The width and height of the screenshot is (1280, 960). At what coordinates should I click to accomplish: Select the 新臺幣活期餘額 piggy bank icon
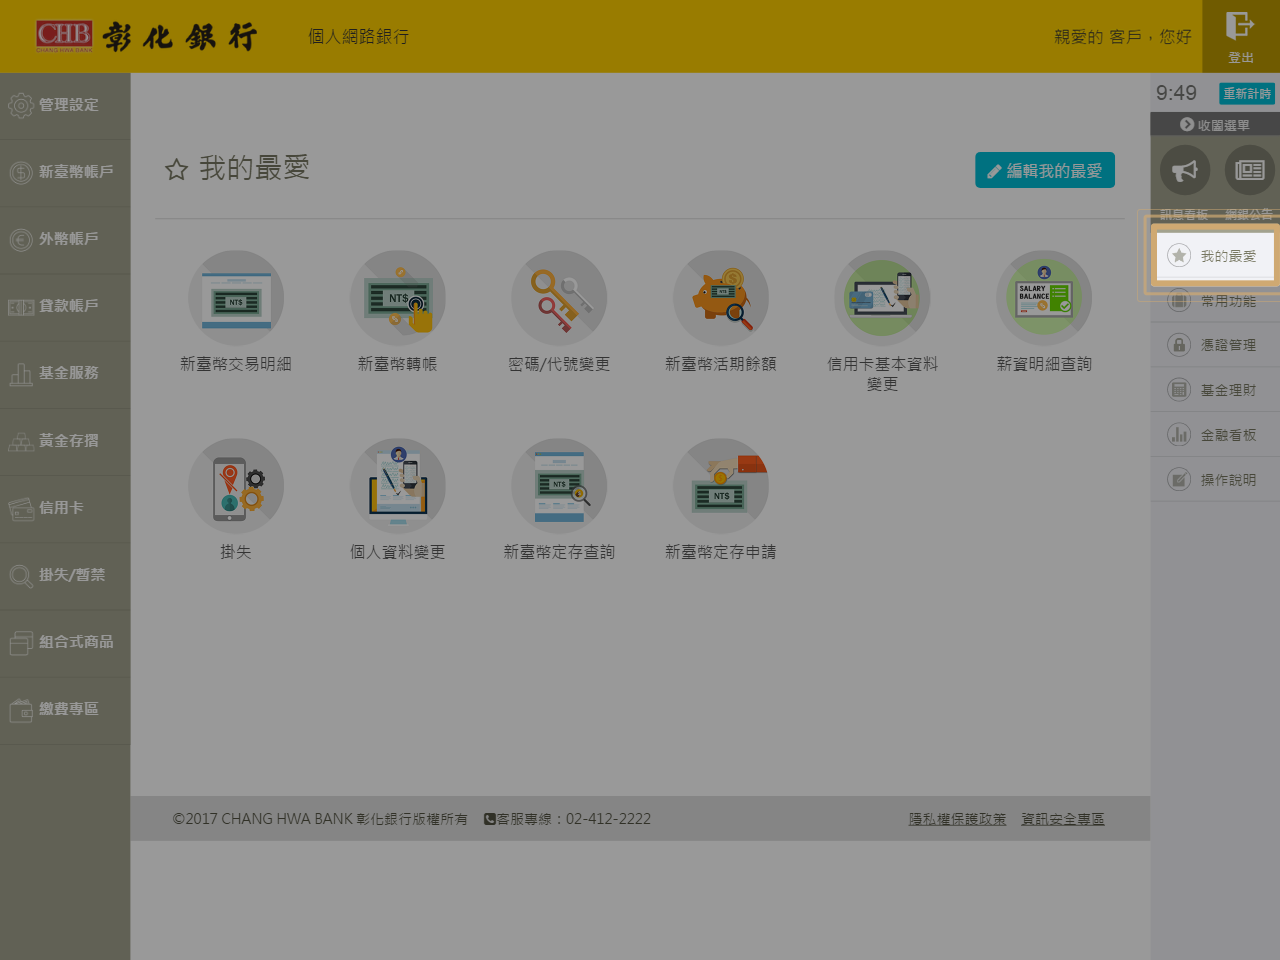pyautogui.click(x=721, y=298)
